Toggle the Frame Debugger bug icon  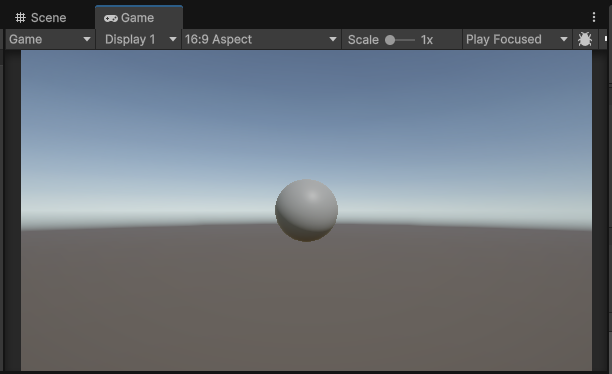click(x=584, y=39)
